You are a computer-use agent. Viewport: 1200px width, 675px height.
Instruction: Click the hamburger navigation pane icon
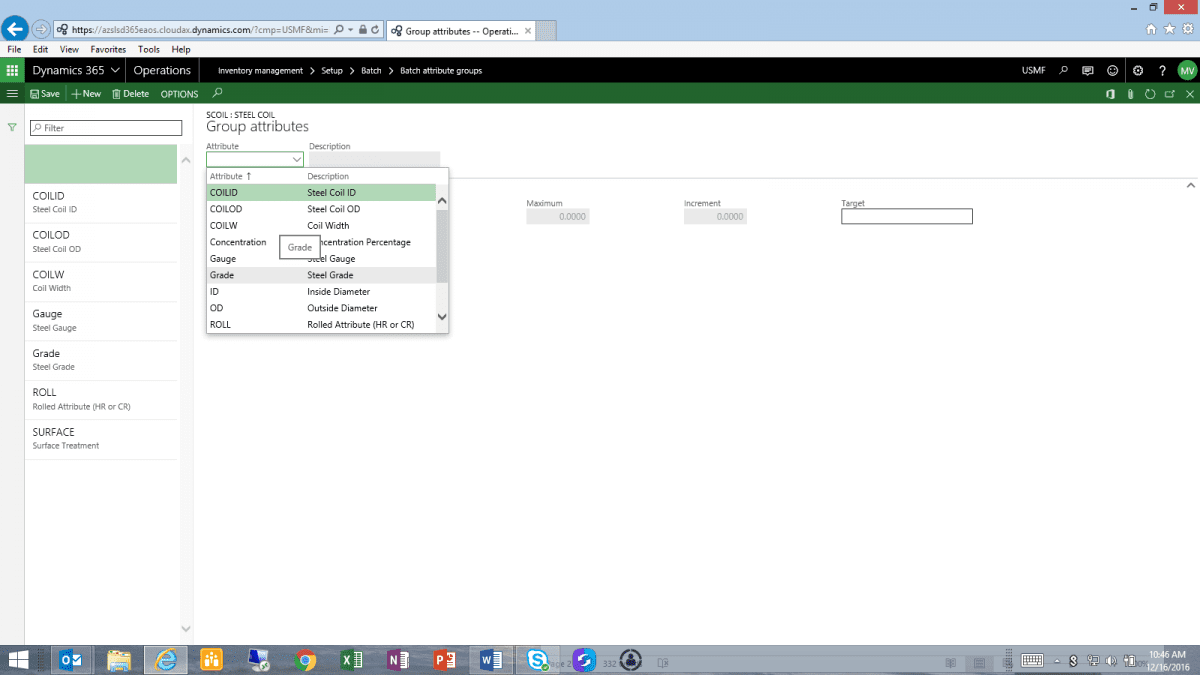[12, 94]
